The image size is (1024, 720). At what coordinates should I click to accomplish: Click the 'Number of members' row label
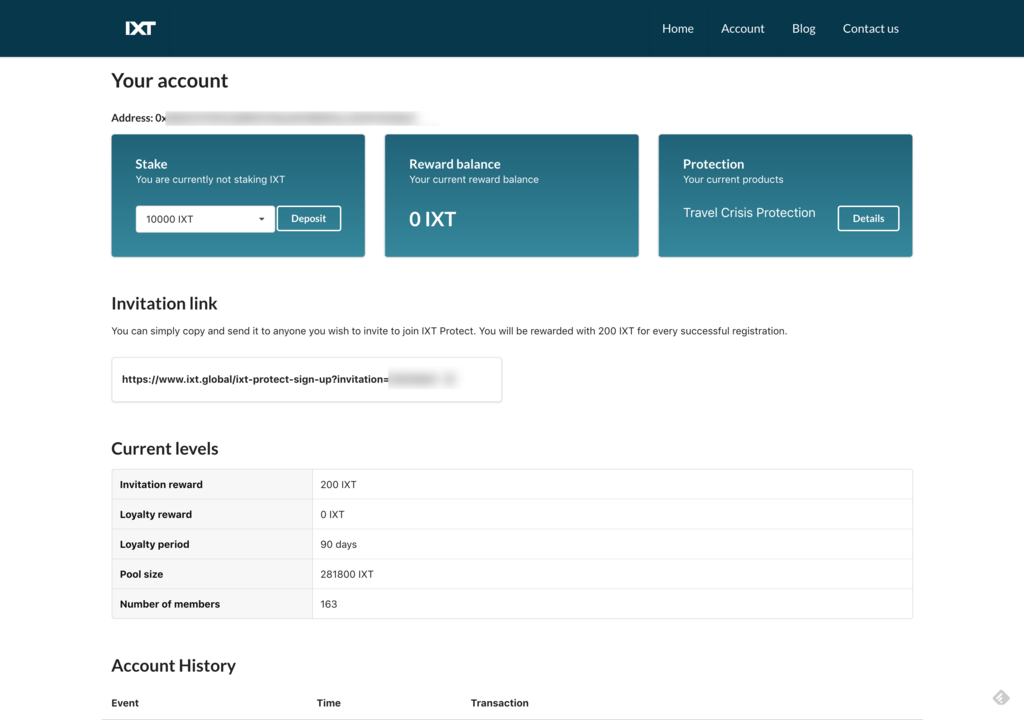(x=170, y=604)
